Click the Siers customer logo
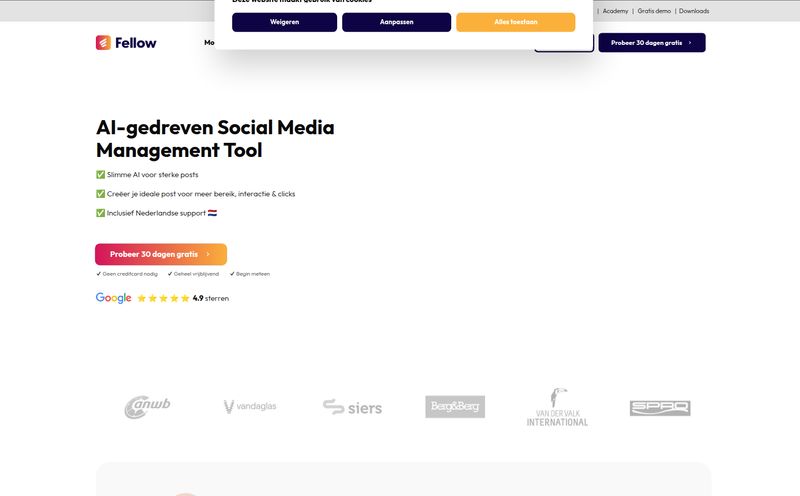Image resolution: width=800 pixels, height=496 pixels. 353,407
